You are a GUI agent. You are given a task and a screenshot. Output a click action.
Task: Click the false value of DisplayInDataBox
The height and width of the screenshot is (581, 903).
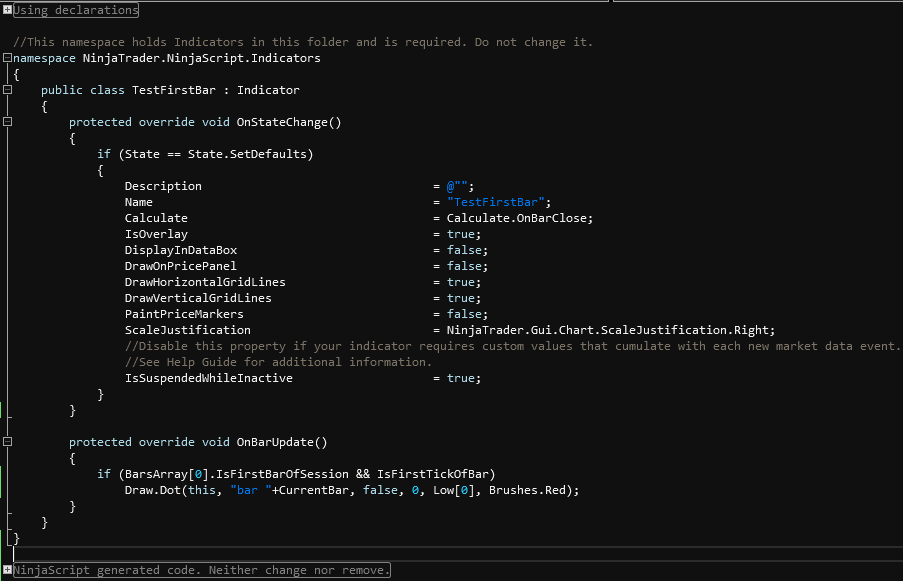(464, 250)
